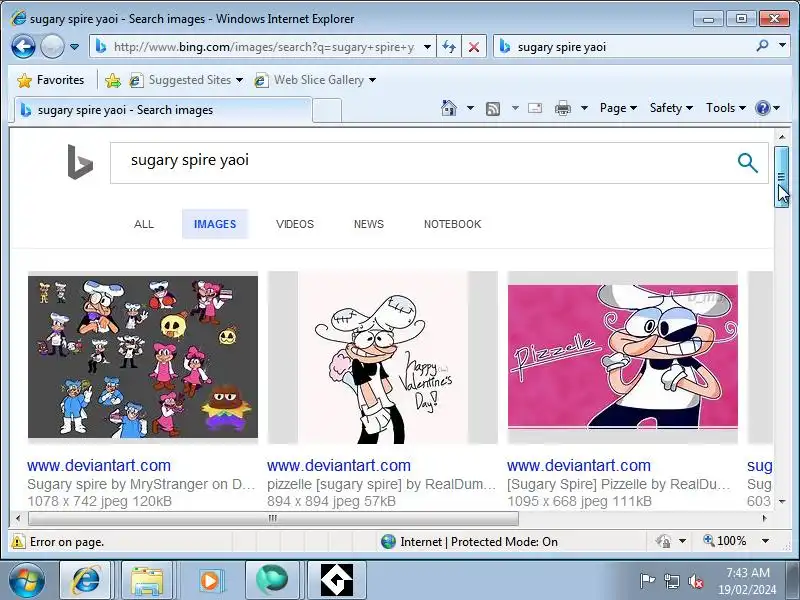The width and height of the screenshot is (800, 600).
Task: Click the red Stop loading button
Action: (x=473, y=47)
